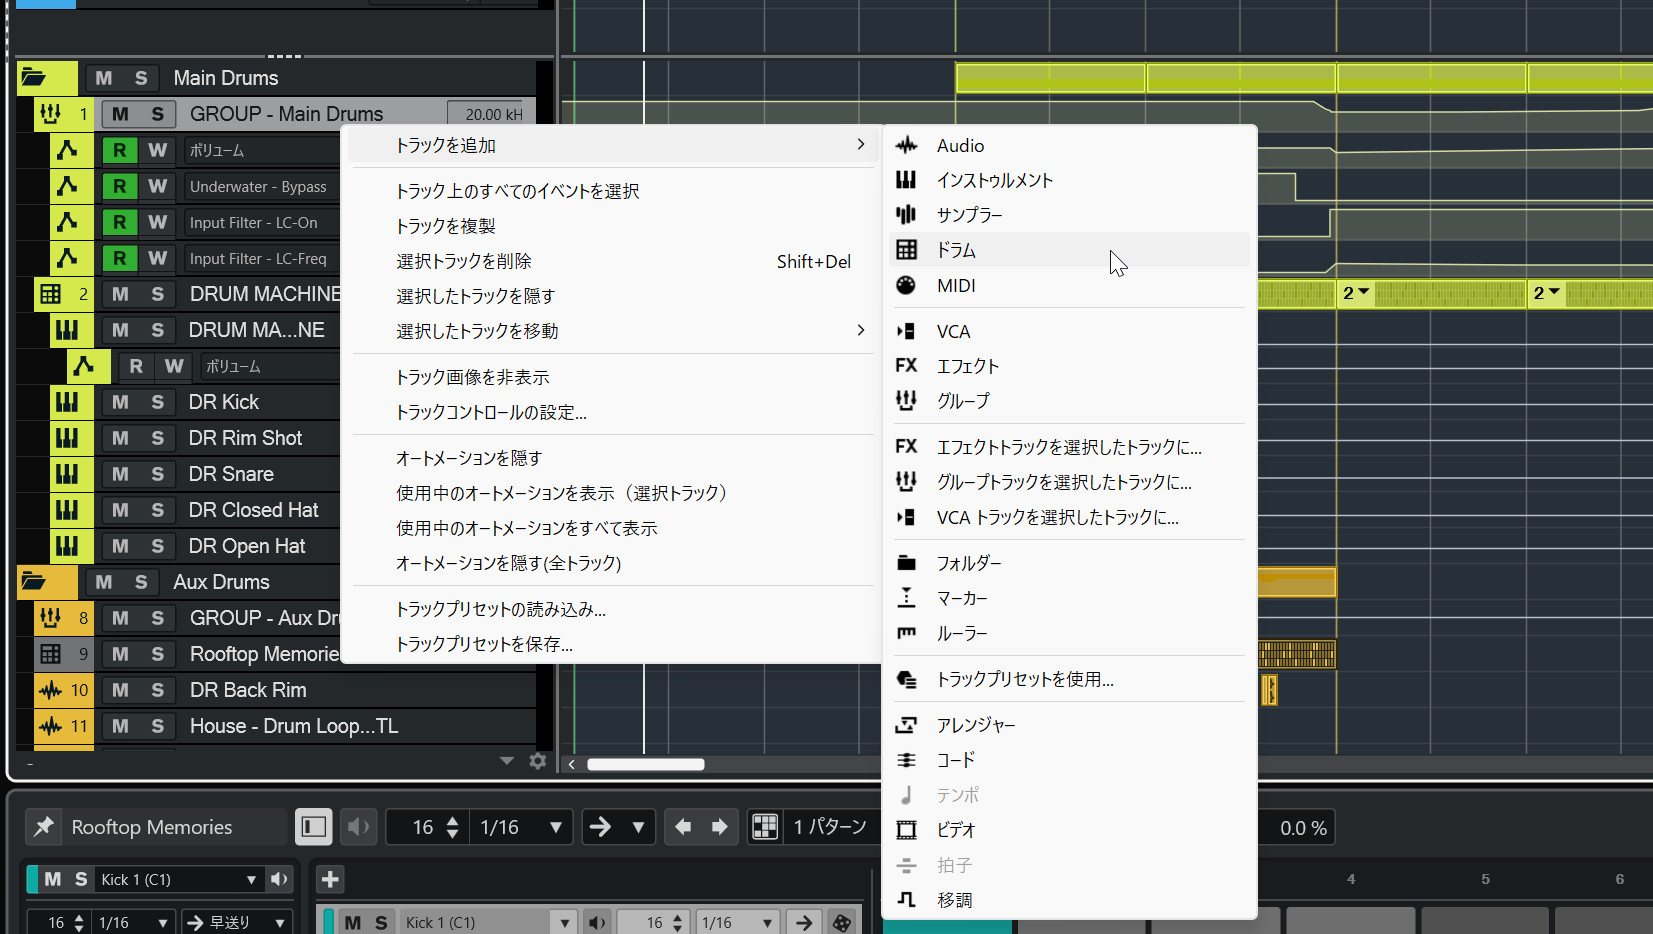The height and width of the screenshot is (934, 1653).
Task: Choose Hide Automation (オートメーションを隠す)
Action: click(614, 458)
